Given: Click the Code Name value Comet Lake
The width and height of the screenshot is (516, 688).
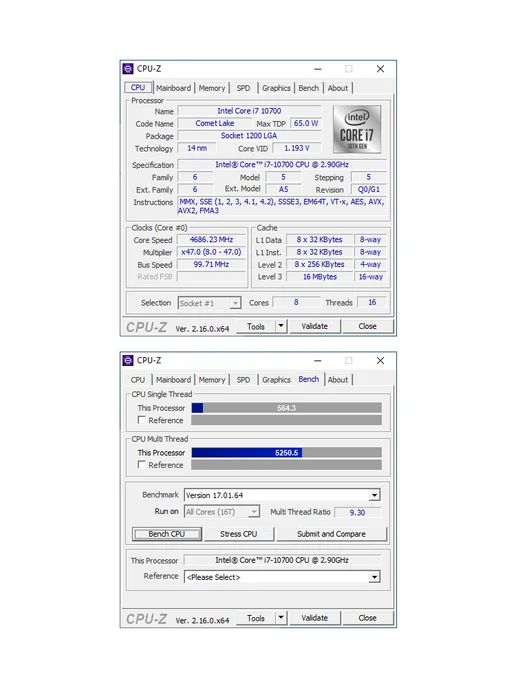Looking at the screenshot, I should click(x=215, y=123).
